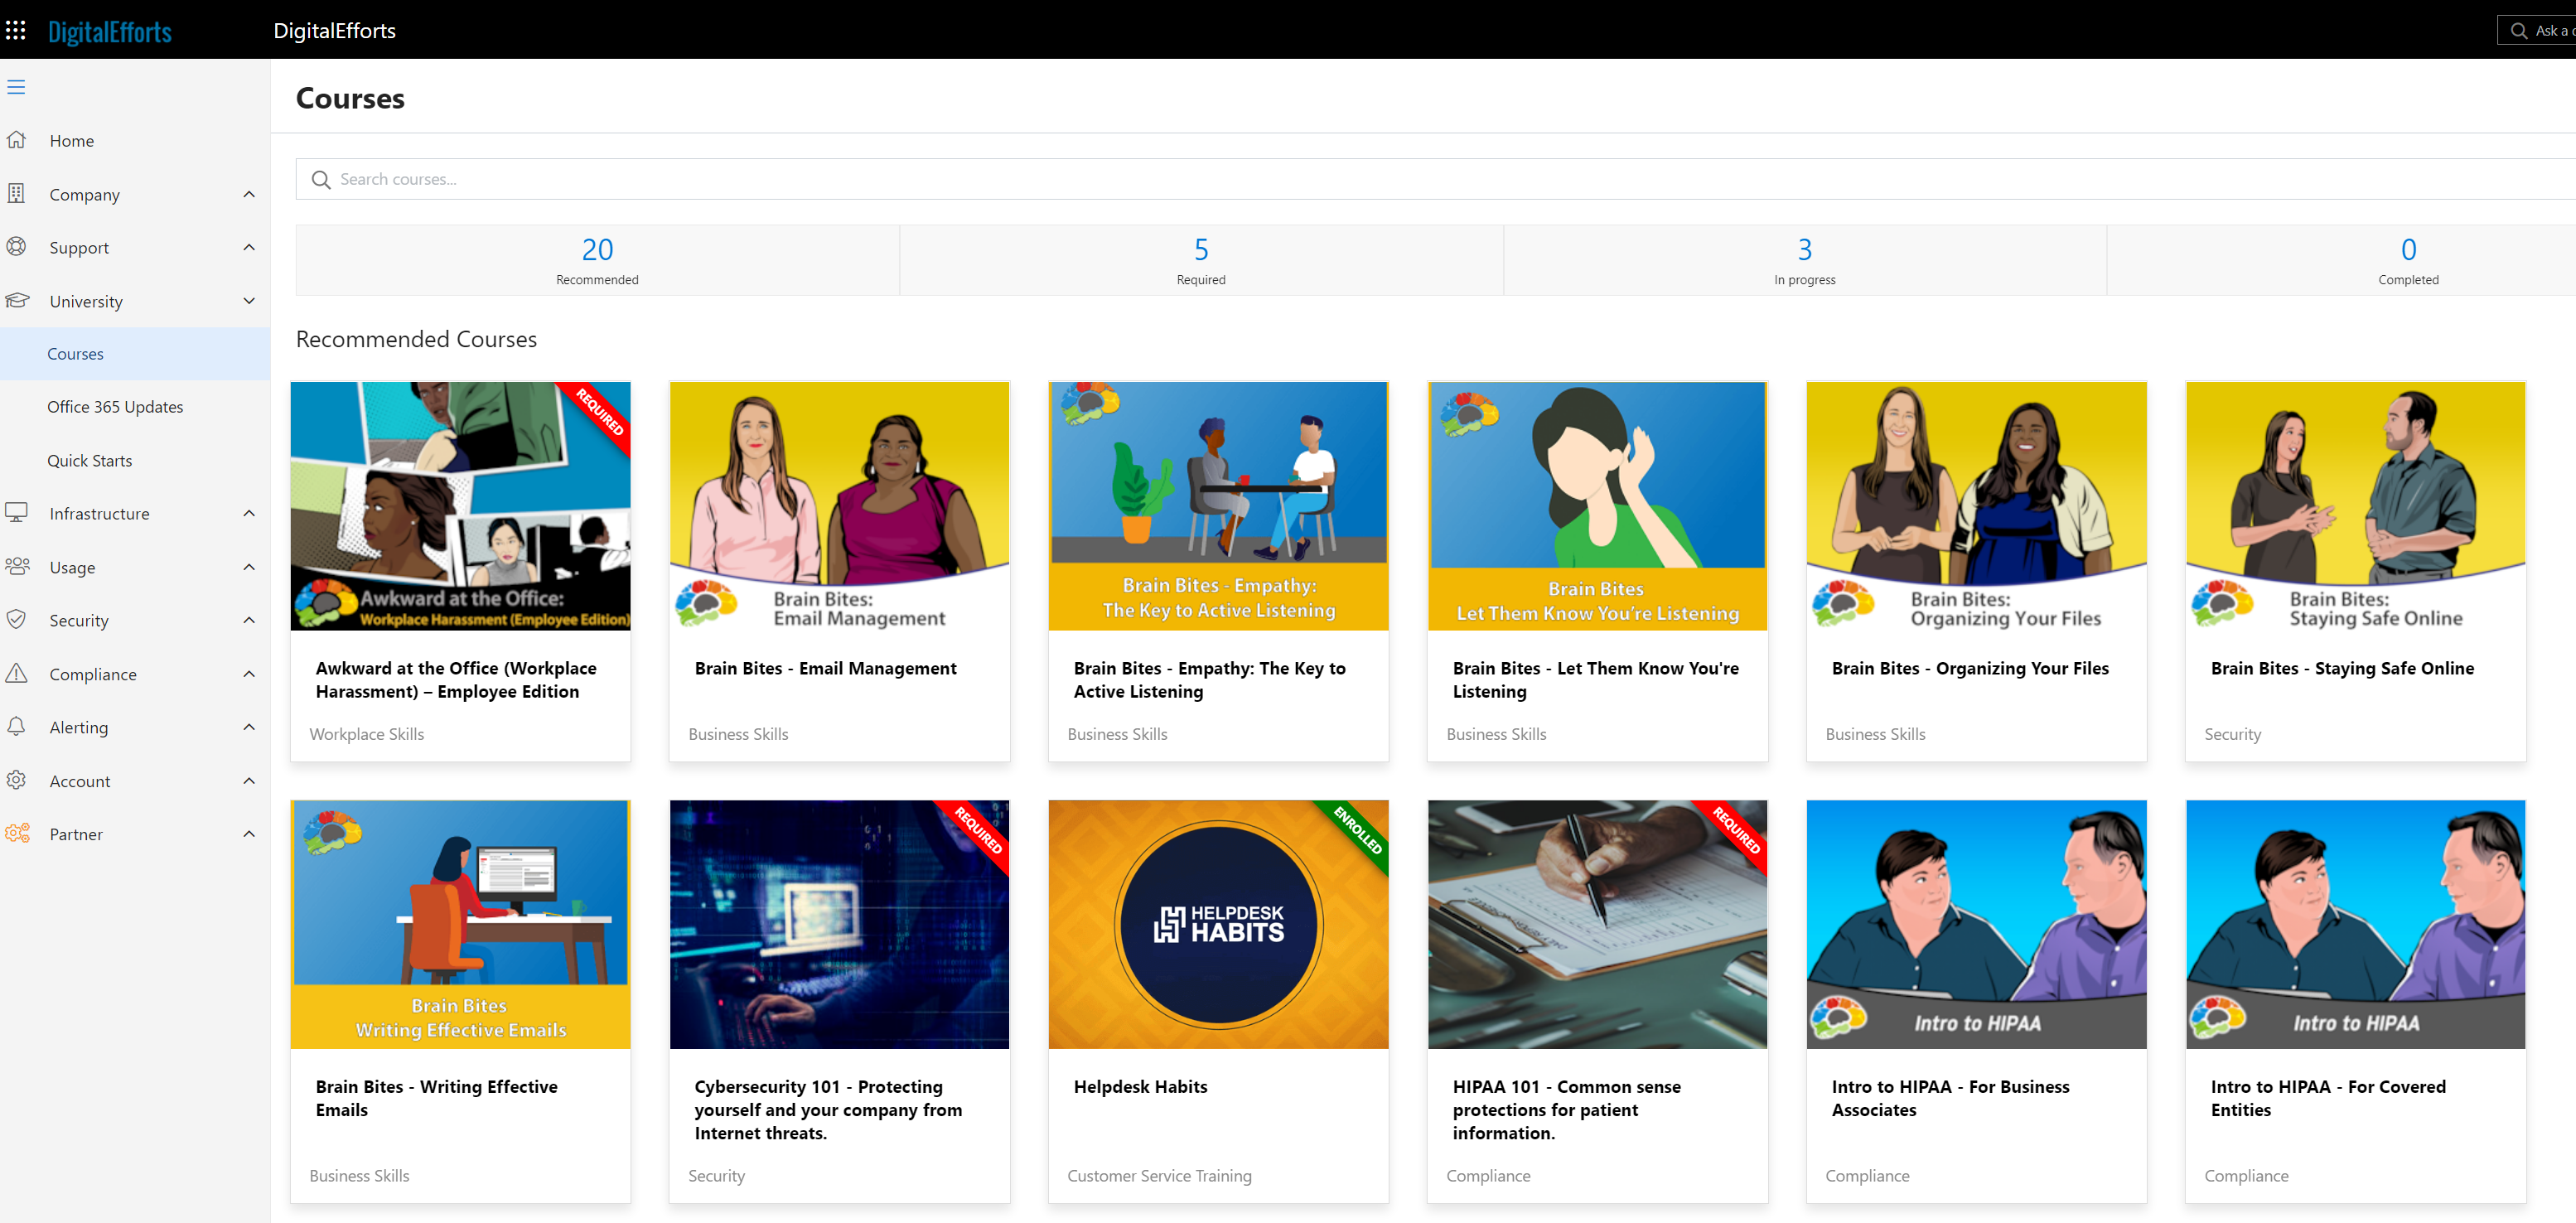
Task: Collapse the sidebar with the hamburger icon
Action: 16,87
